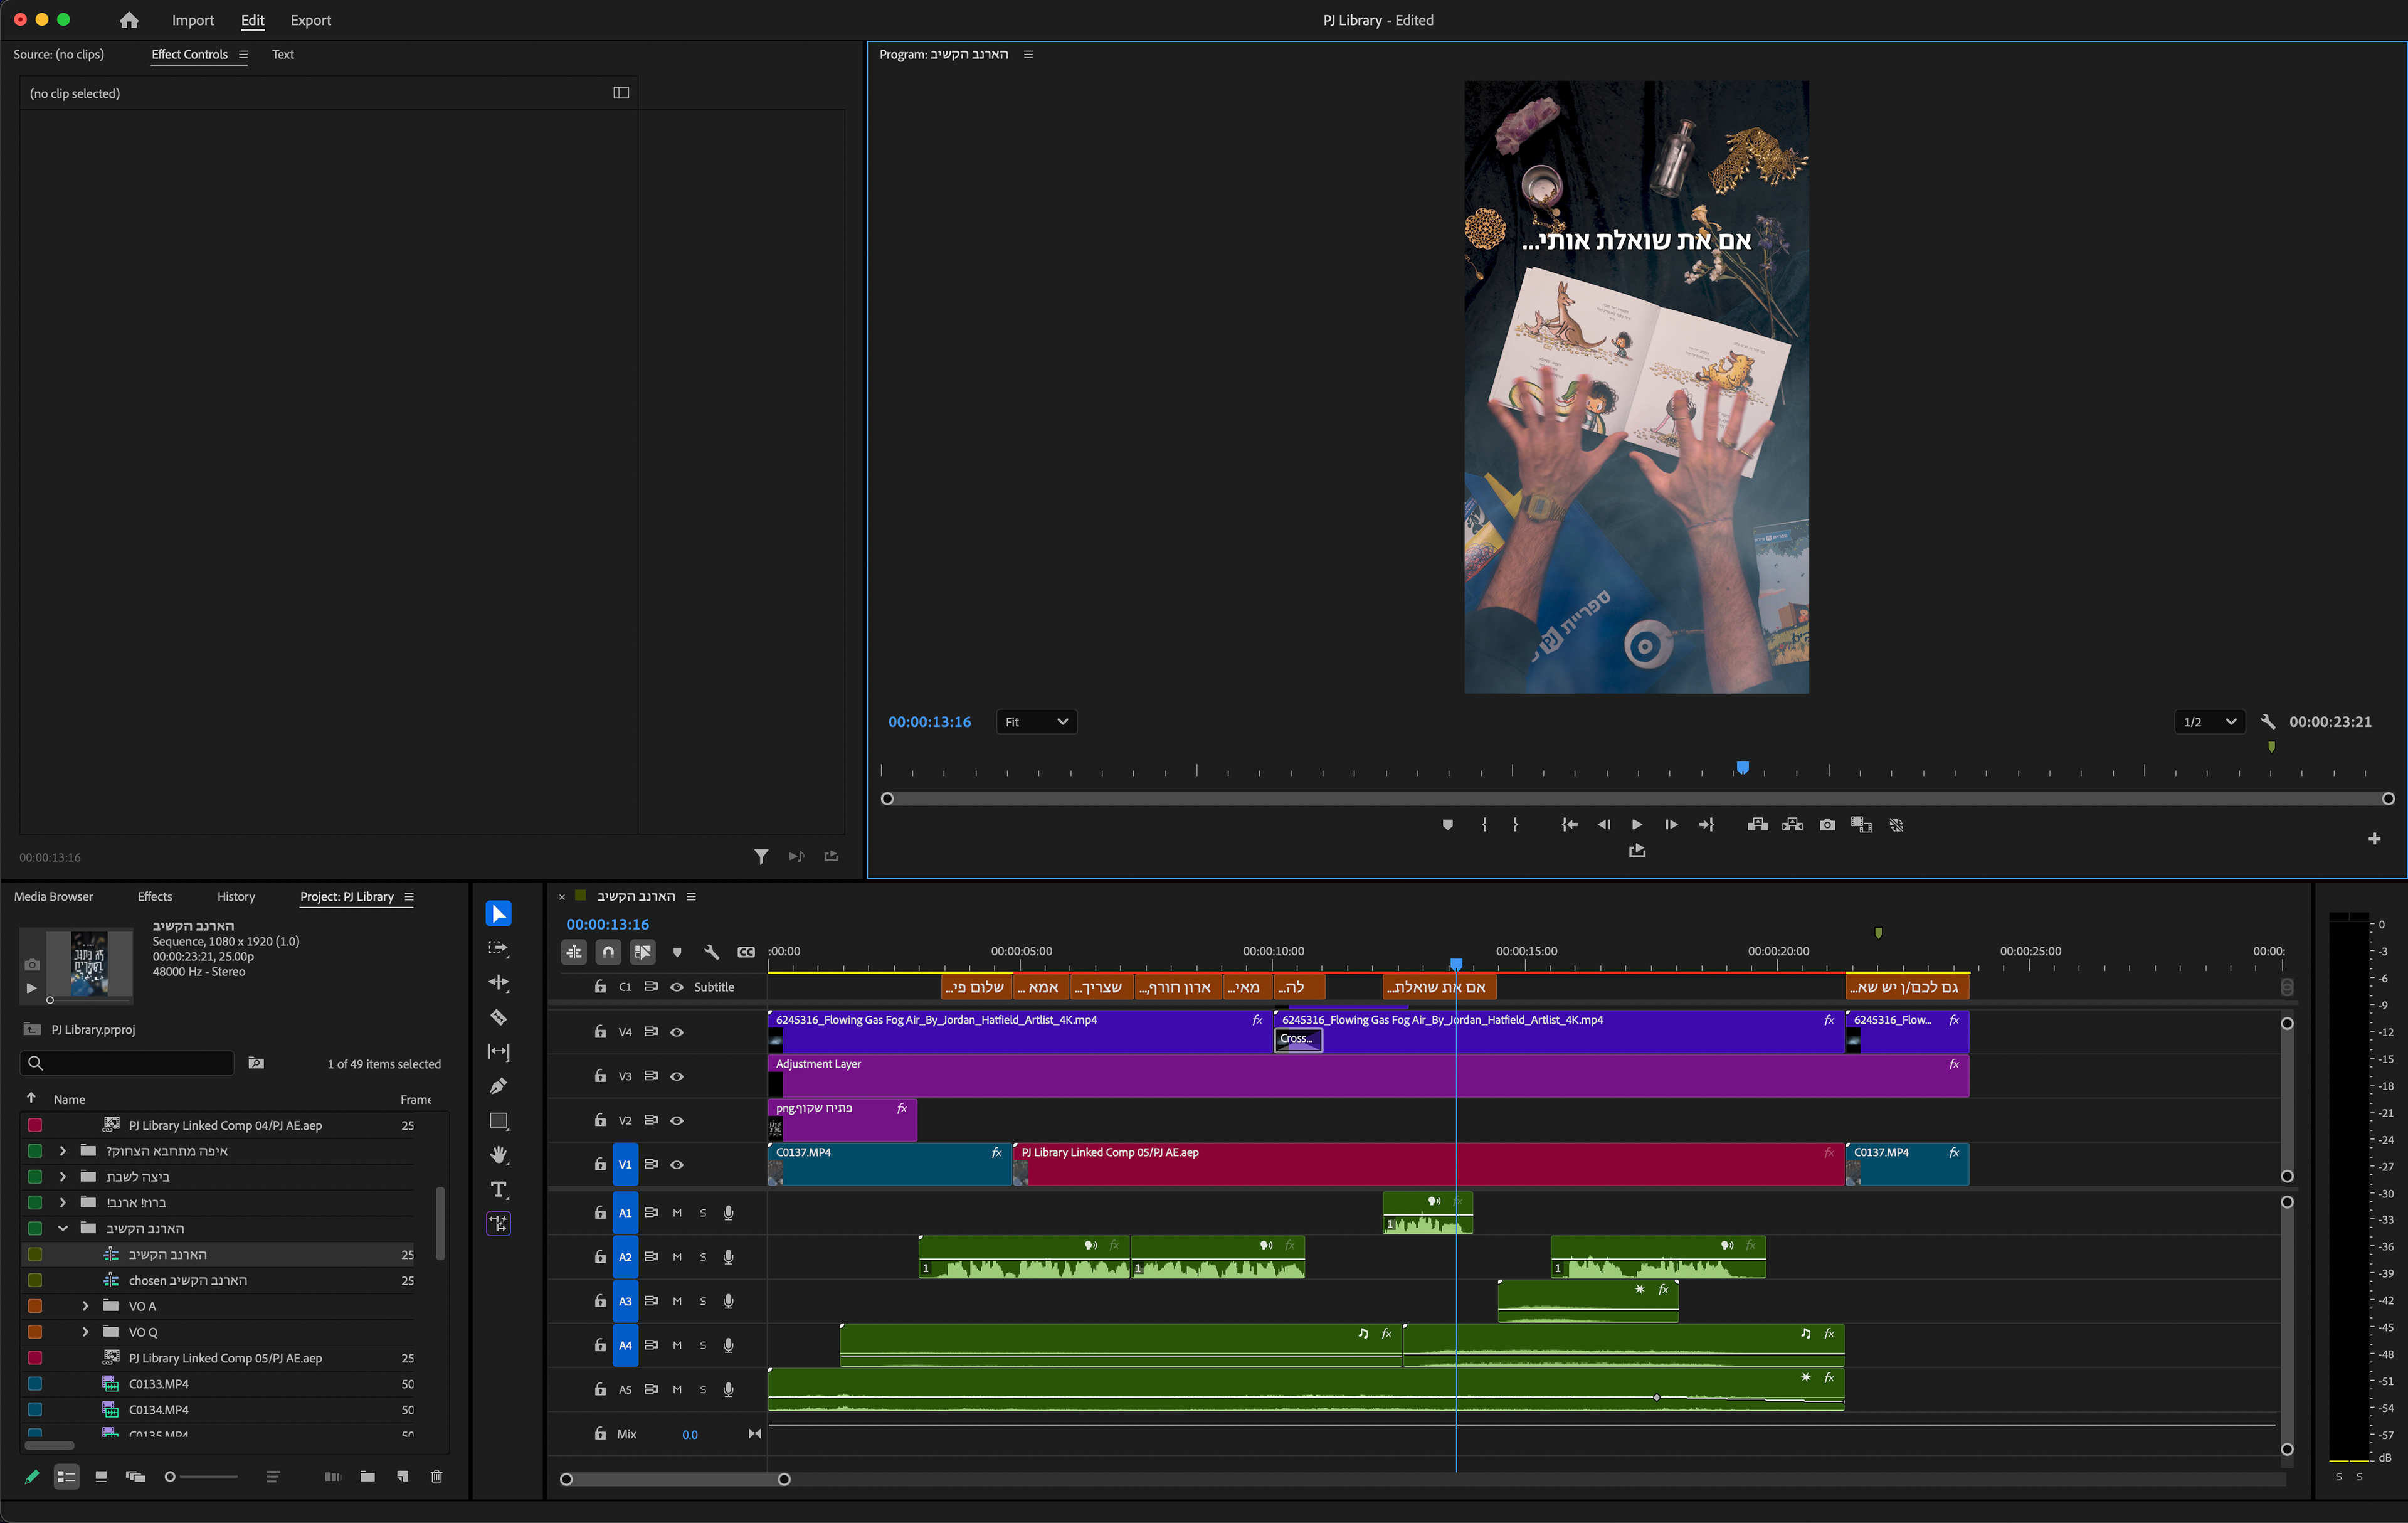Open the Button Editor plus icon
2408x1523 pixels.
[x=2374, y=839]
